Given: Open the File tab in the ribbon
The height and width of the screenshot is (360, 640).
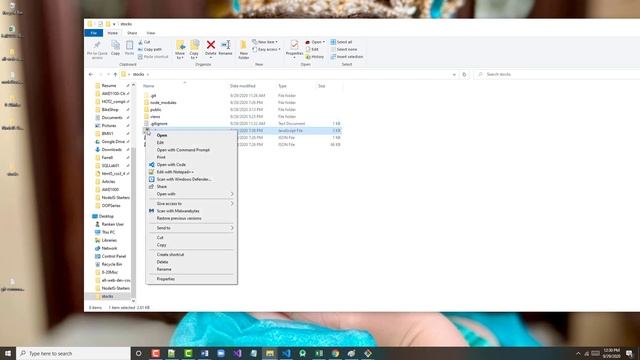Looking at the screenshot, I should [x=93, y=33].
